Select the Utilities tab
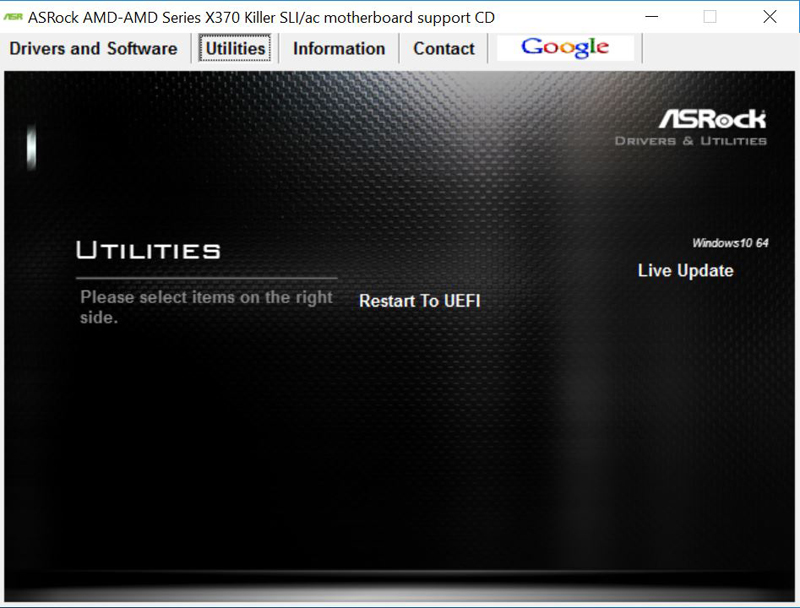 235,48
